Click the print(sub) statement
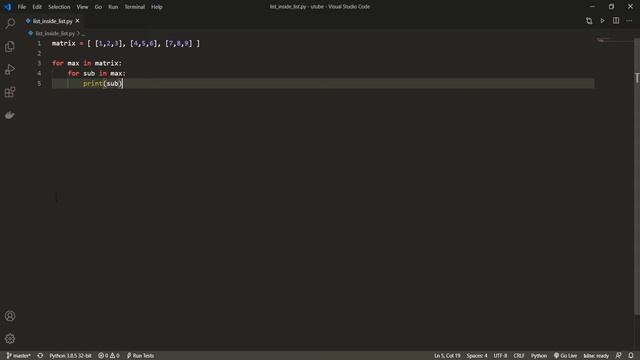 (102, 83)
